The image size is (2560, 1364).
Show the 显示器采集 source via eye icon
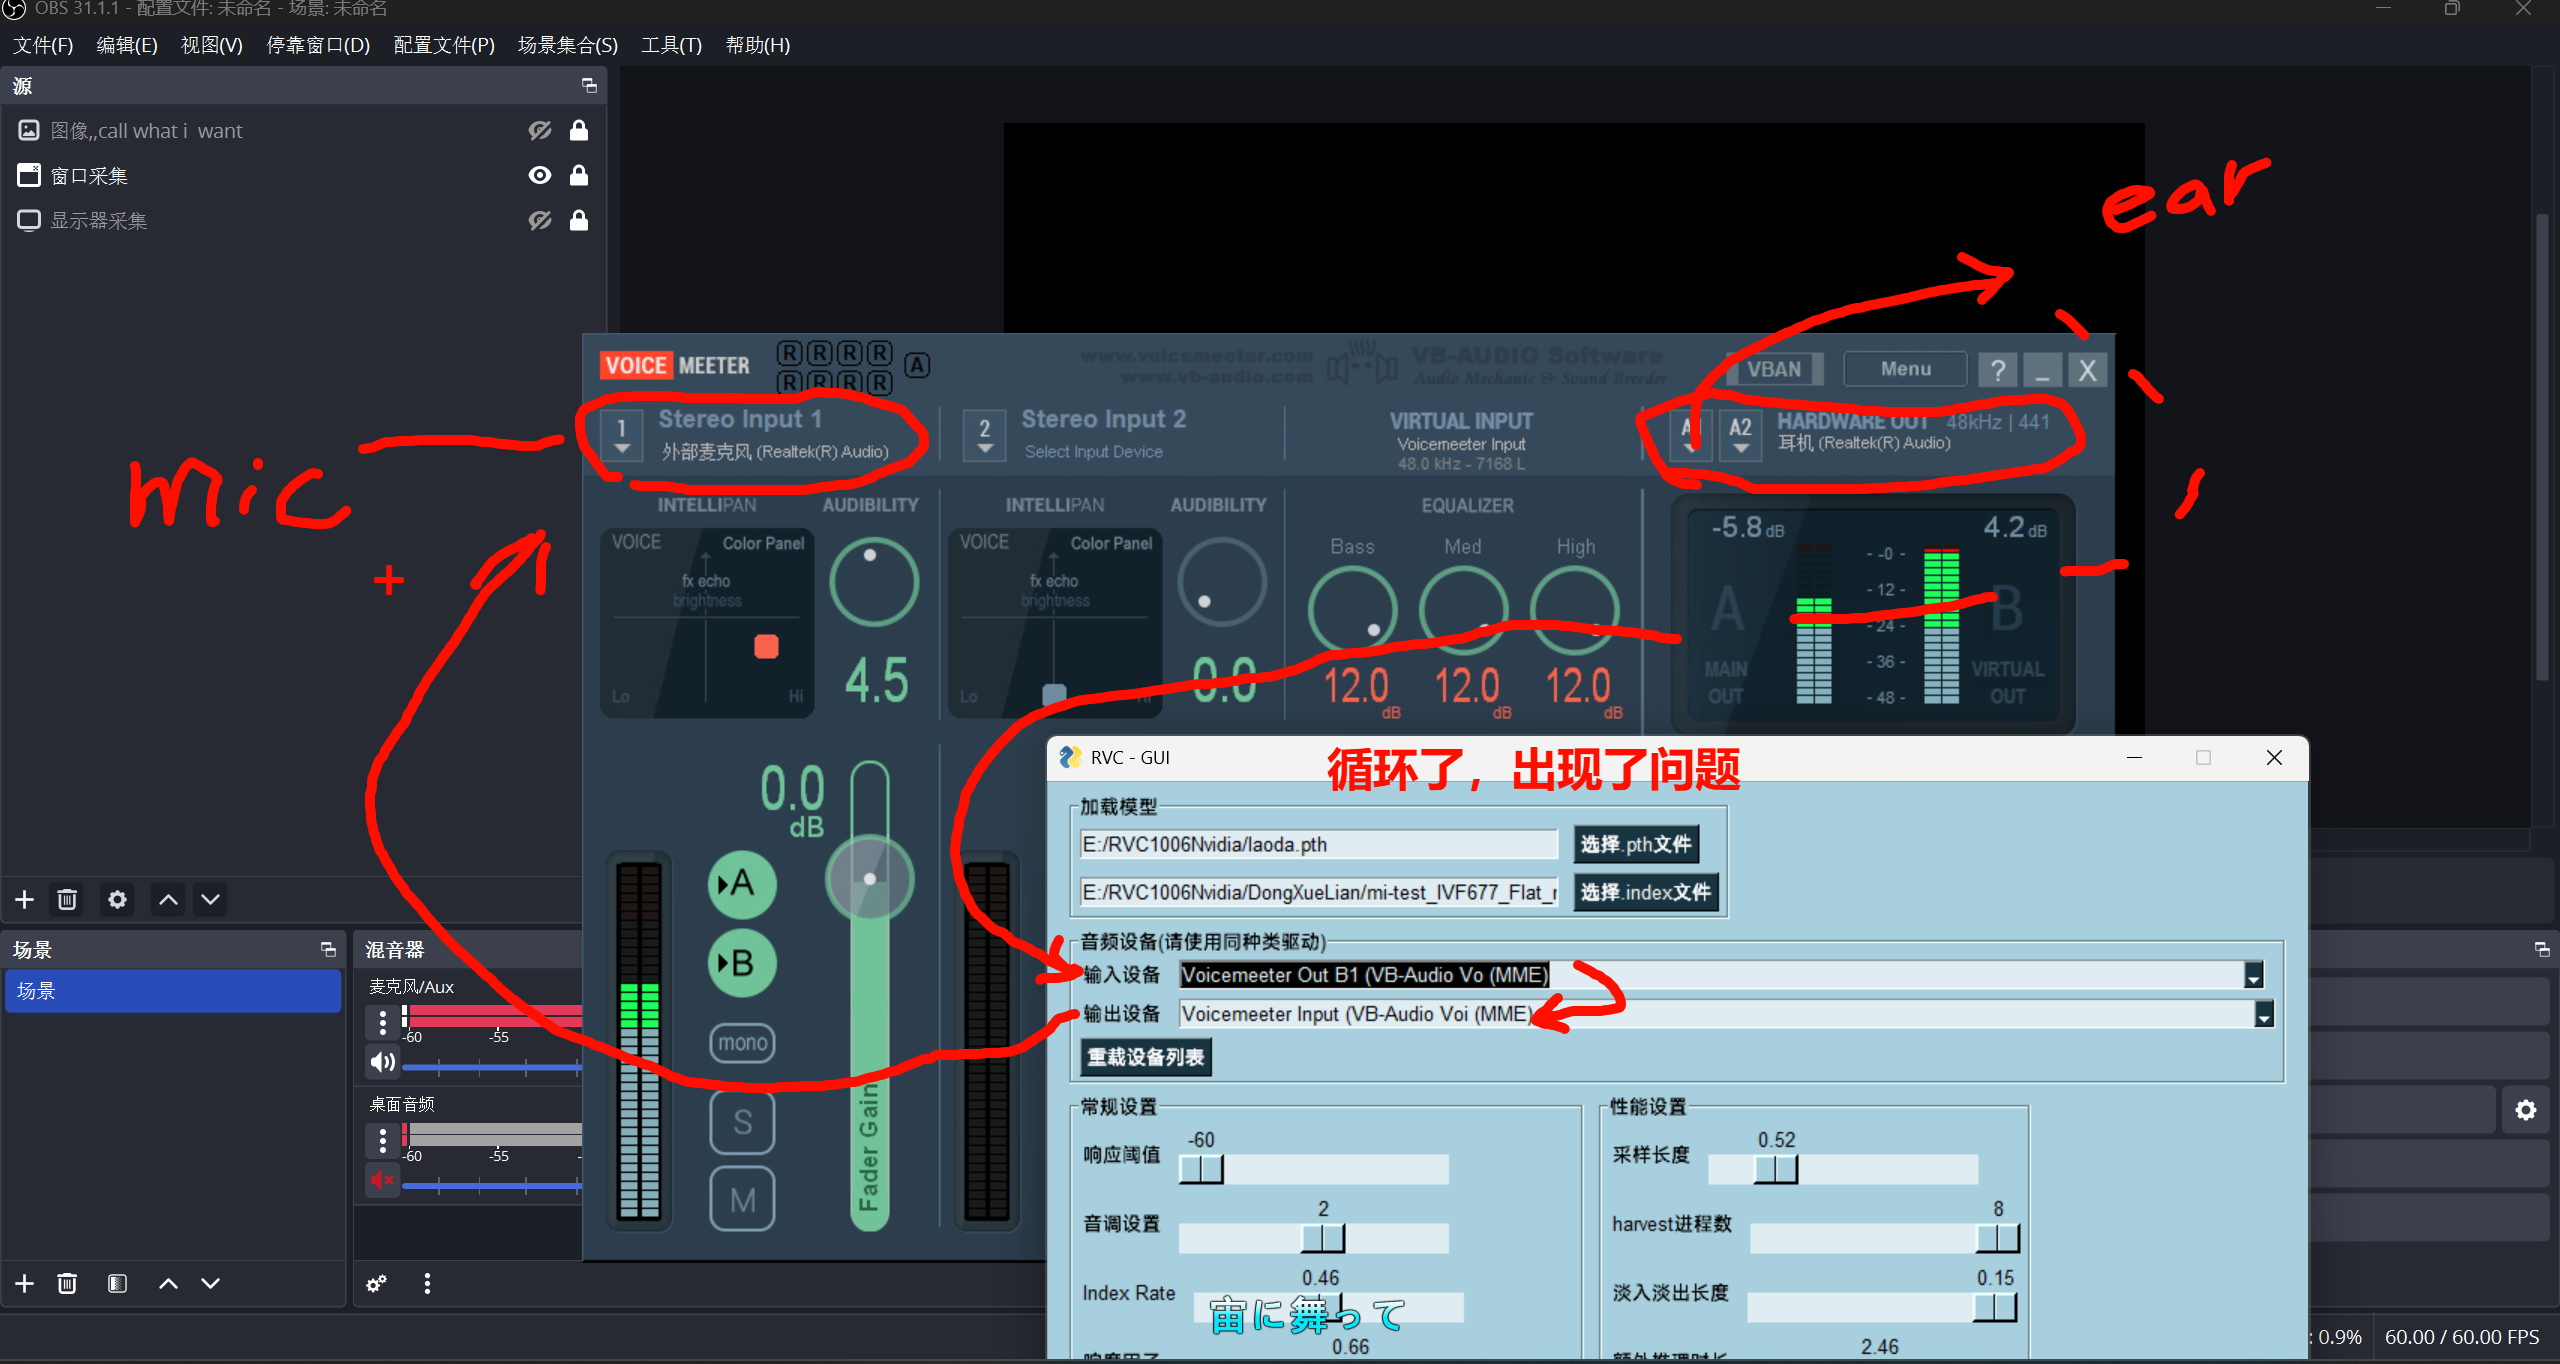[x=540, y=221]
